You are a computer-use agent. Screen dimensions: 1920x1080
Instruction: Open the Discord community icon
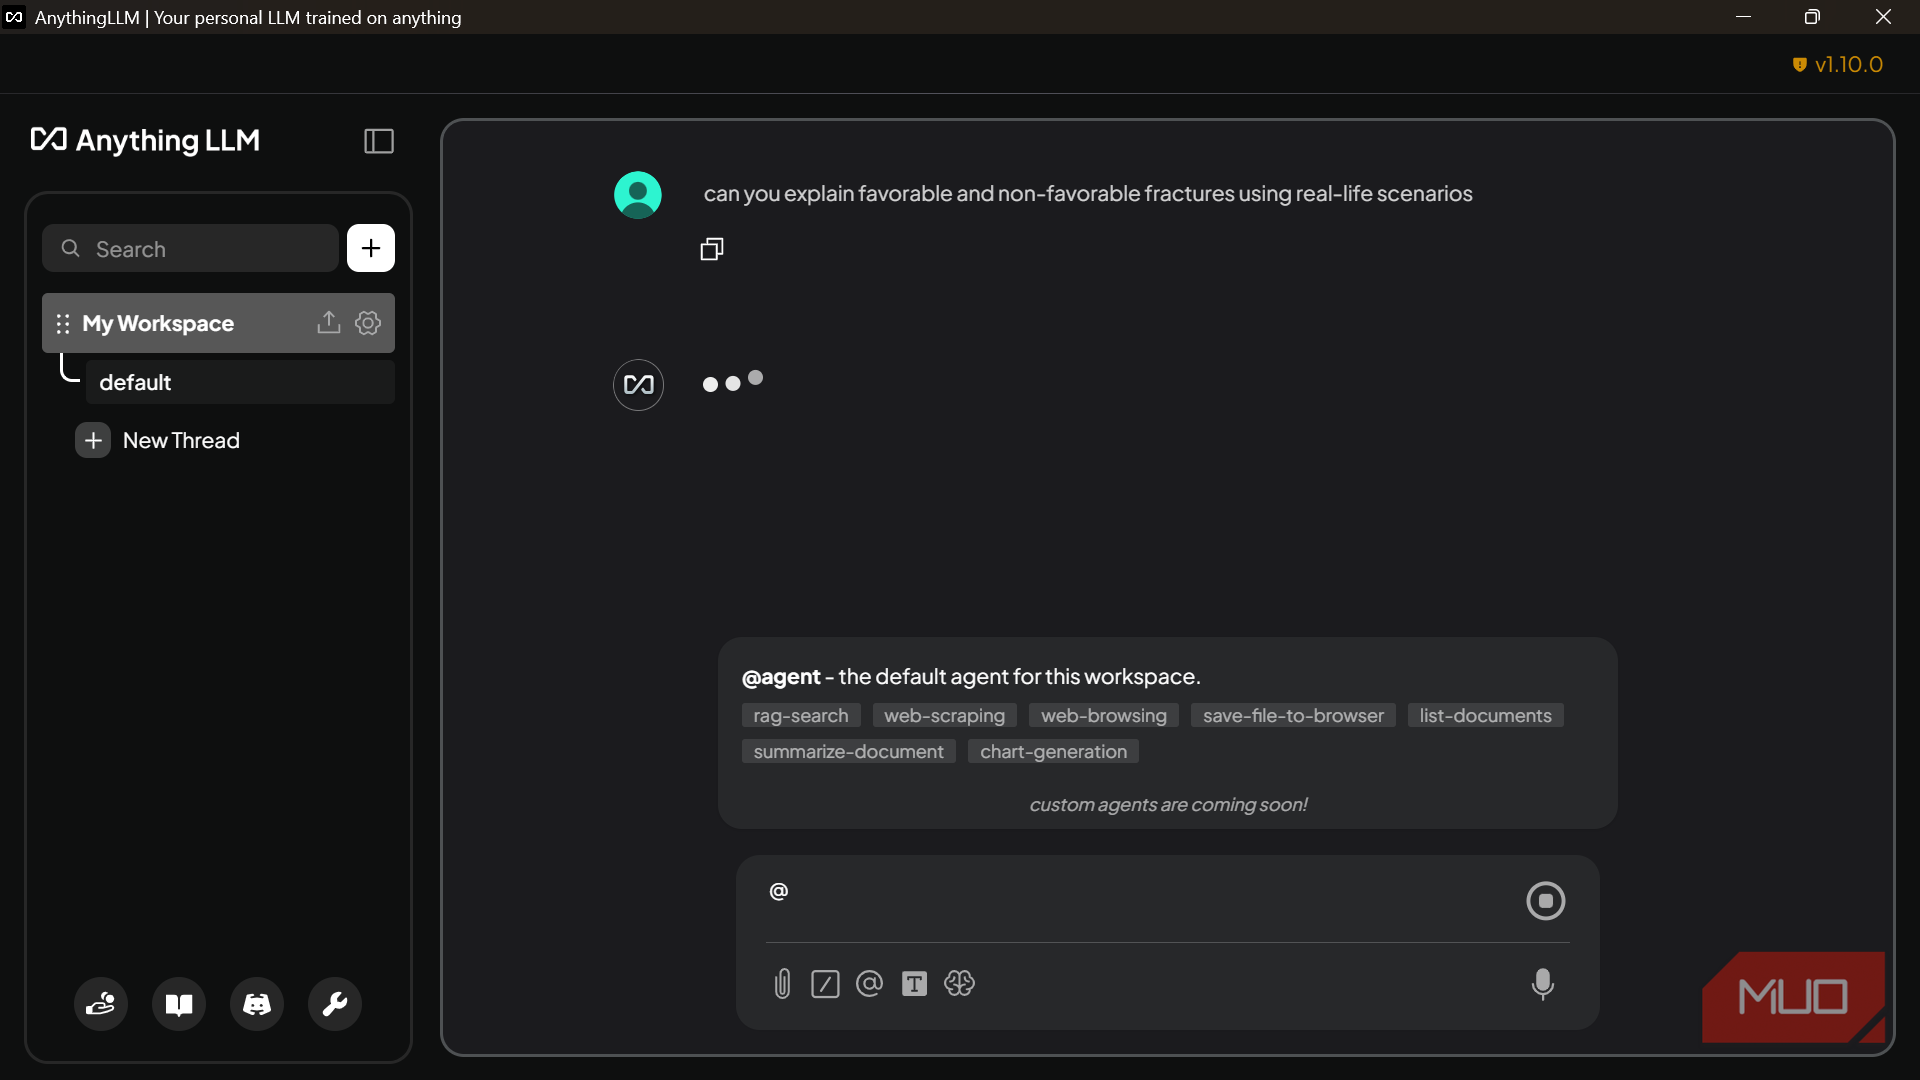[x=257, y=1004]
